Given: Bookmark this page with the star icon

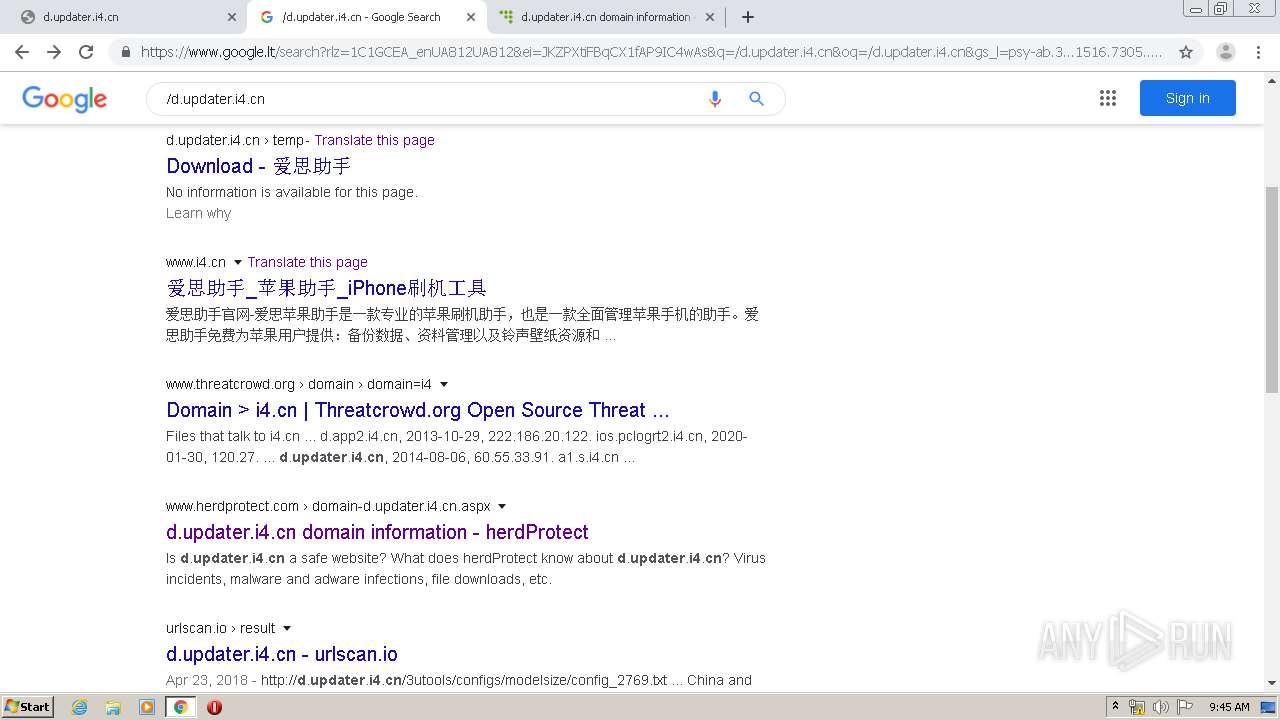Looking at the screenshot, I should coord(1186,52).
